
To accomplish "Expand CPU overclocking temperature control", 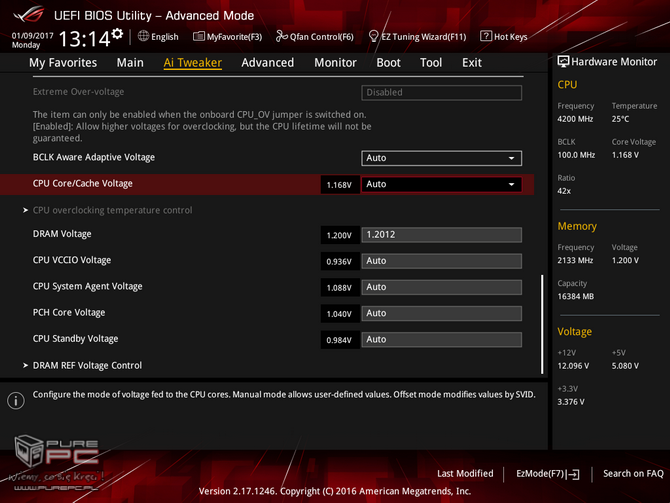I will tap(112, 210).
